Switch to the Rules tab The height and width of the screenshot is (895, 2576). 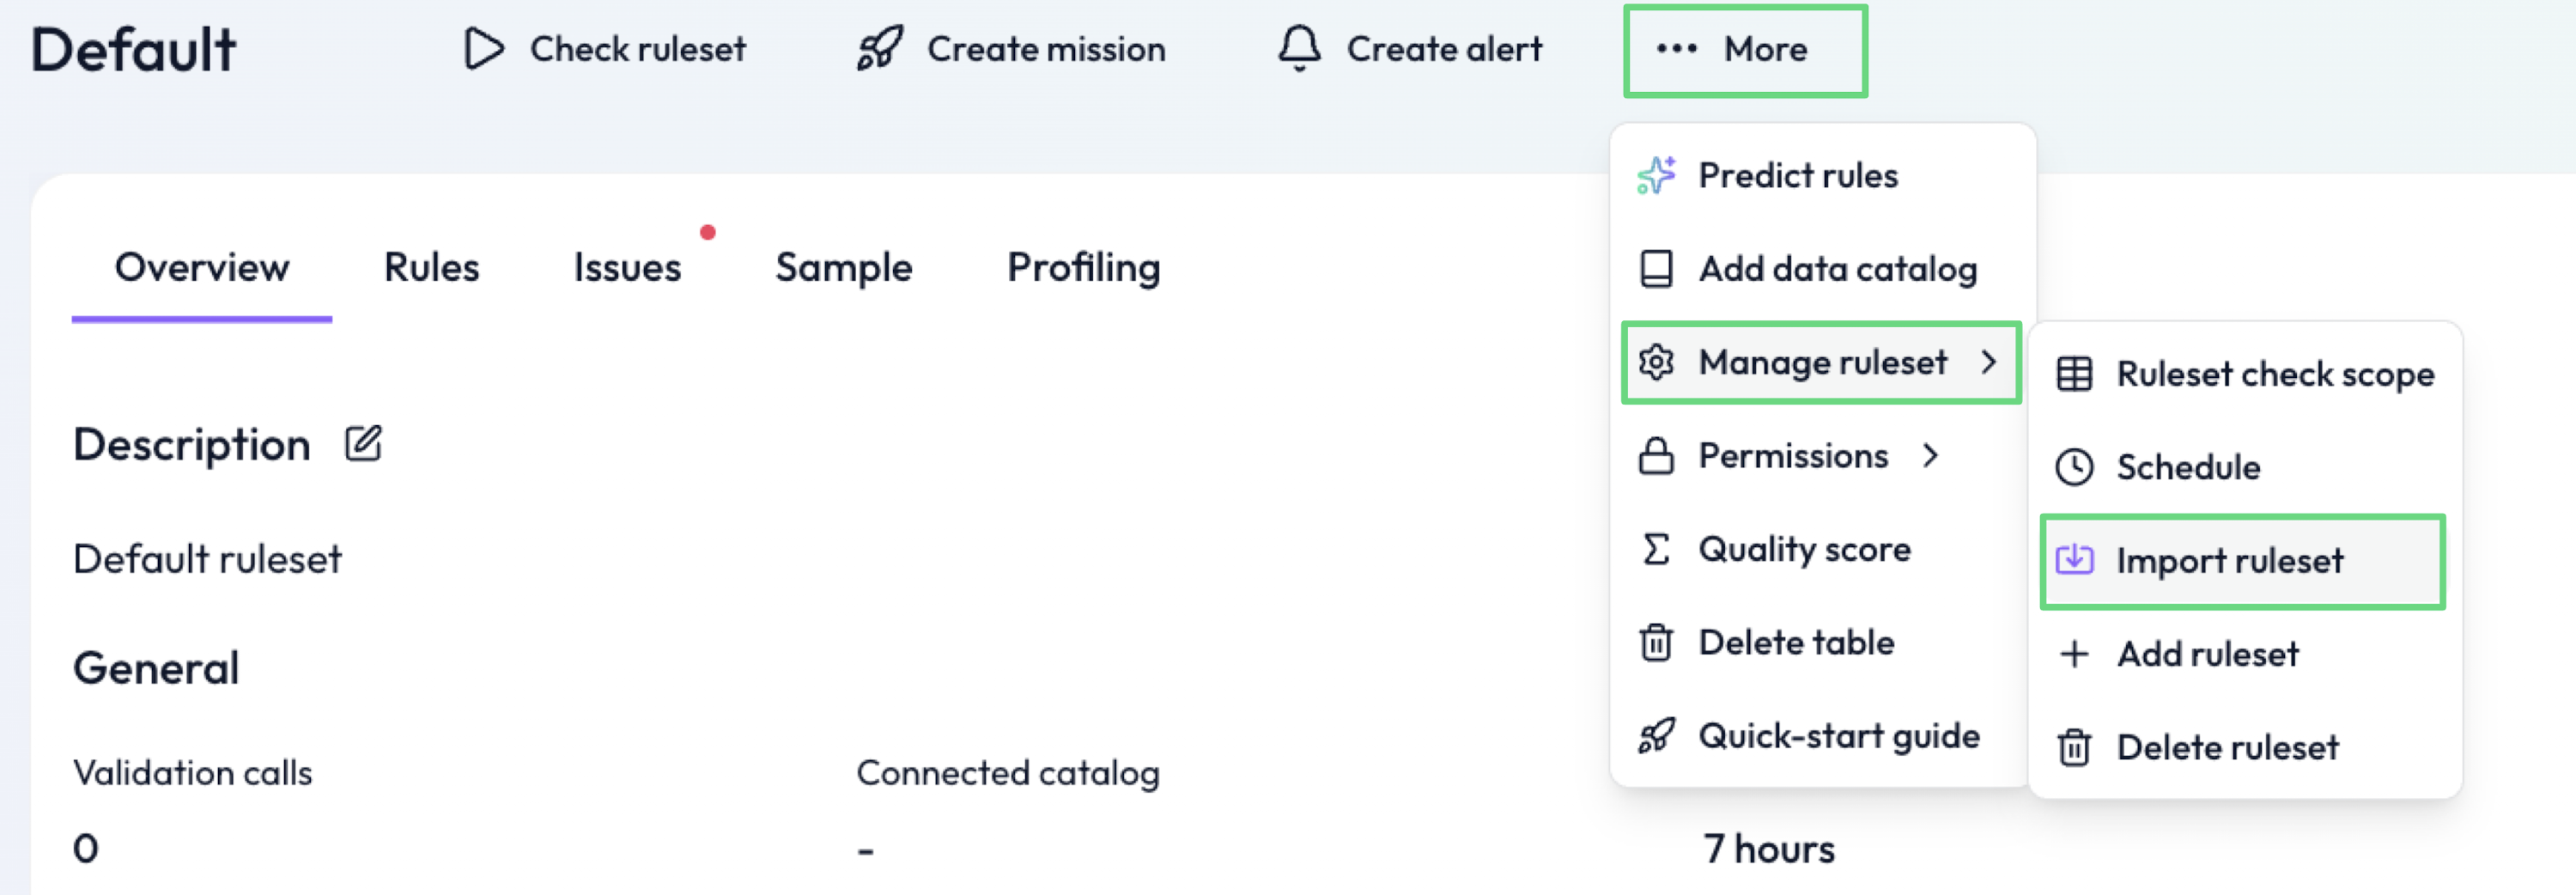pyautogui.click(x=431, y=268)
